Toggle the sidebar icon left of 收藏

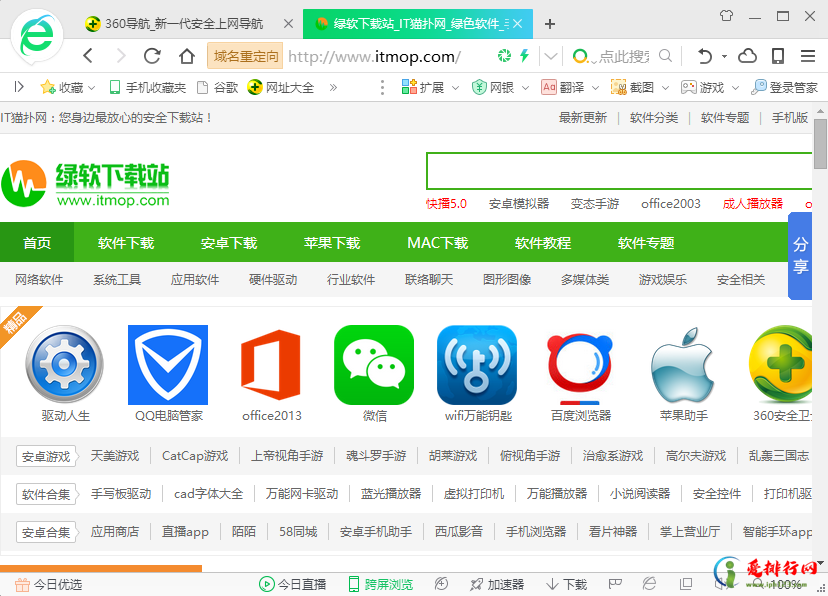[x=19, y=87]
